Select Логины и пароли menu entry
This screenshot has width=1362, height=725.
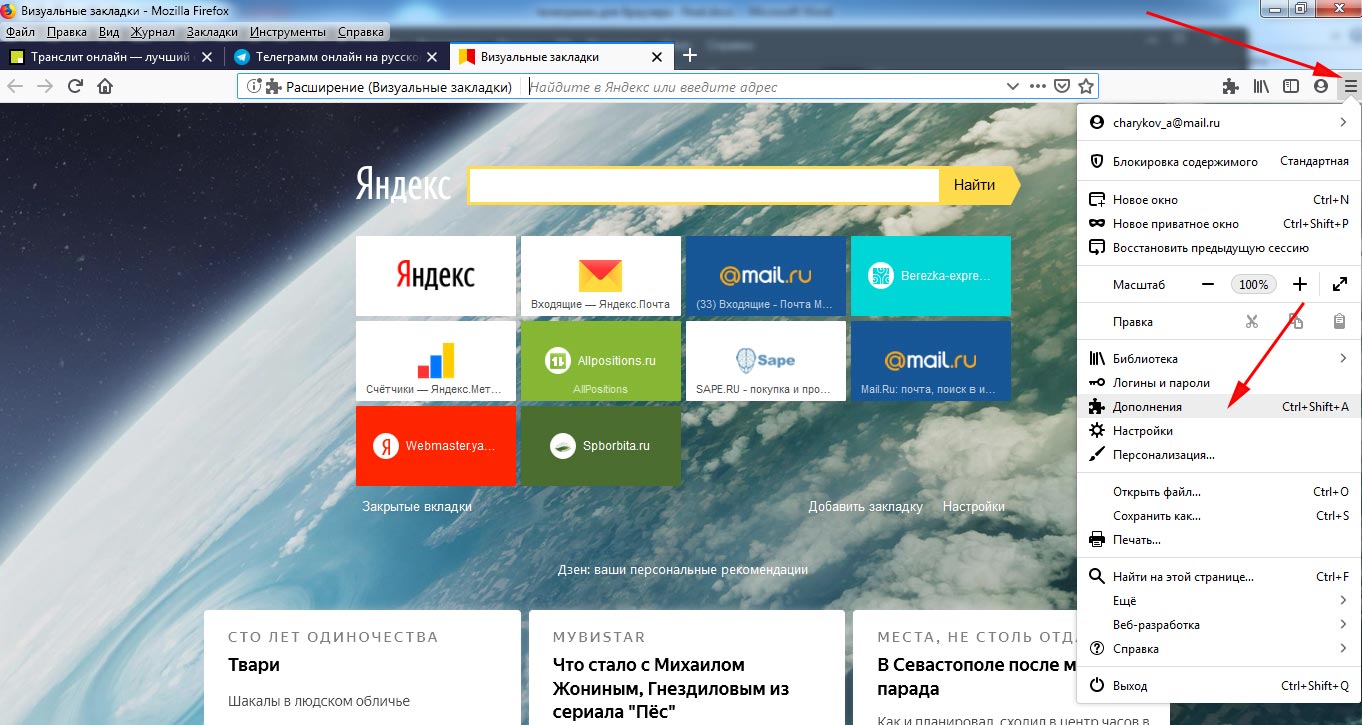coord(1217,383)
